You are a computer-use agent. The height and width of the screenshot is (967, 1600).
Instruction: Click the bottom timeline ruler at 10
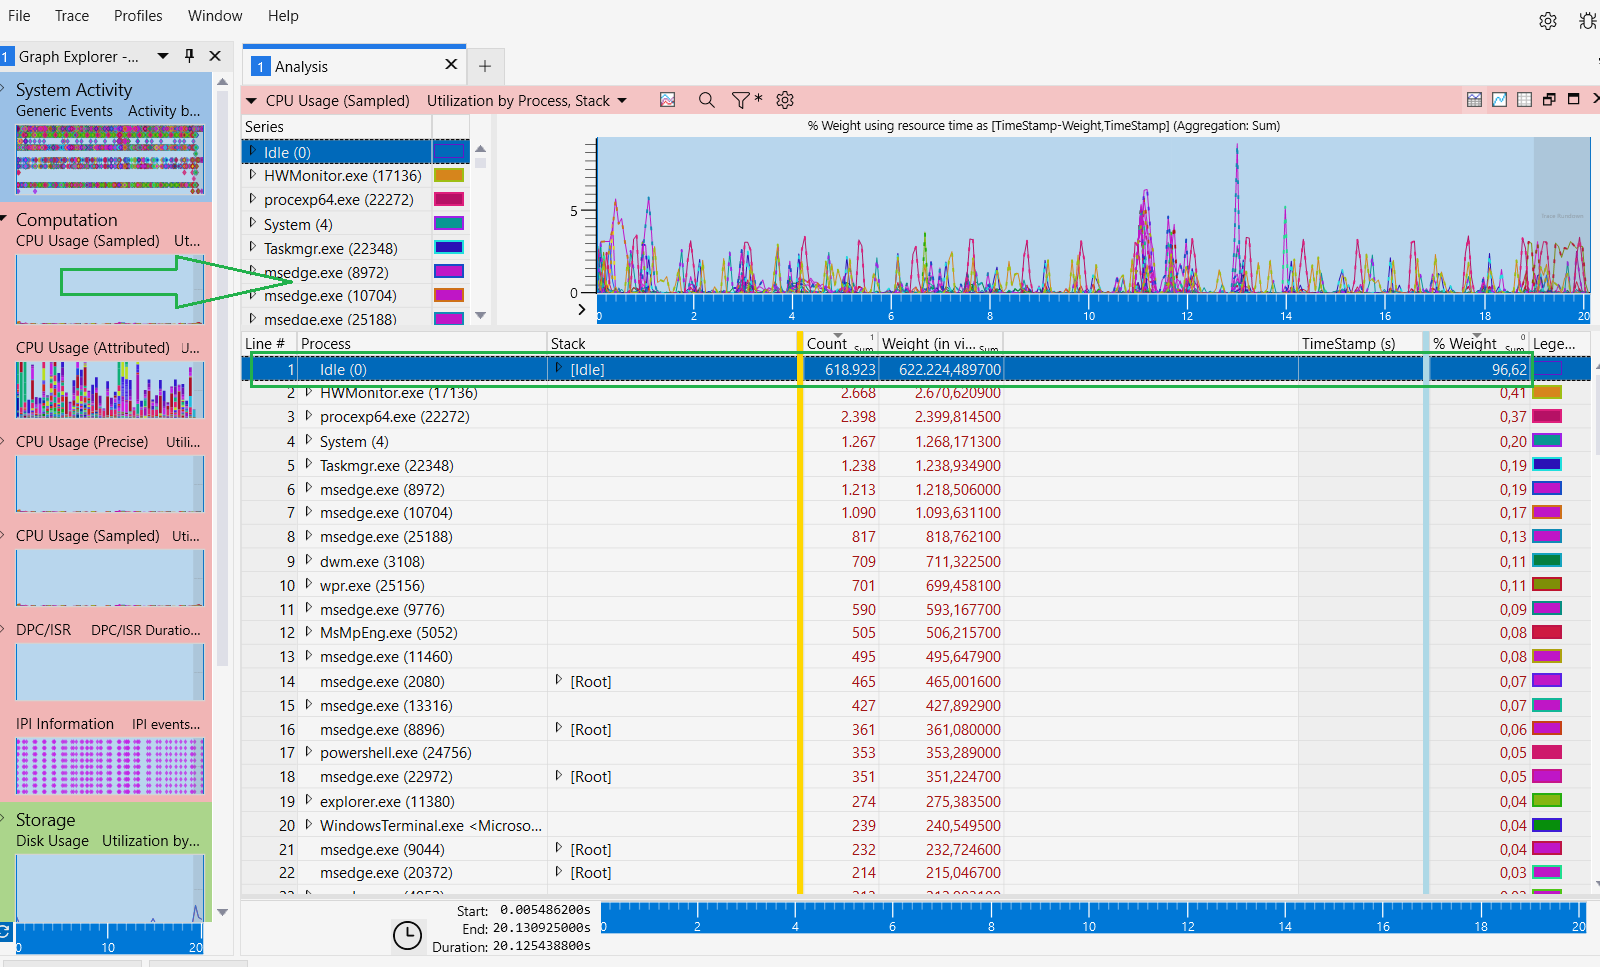click(1088, 918)
